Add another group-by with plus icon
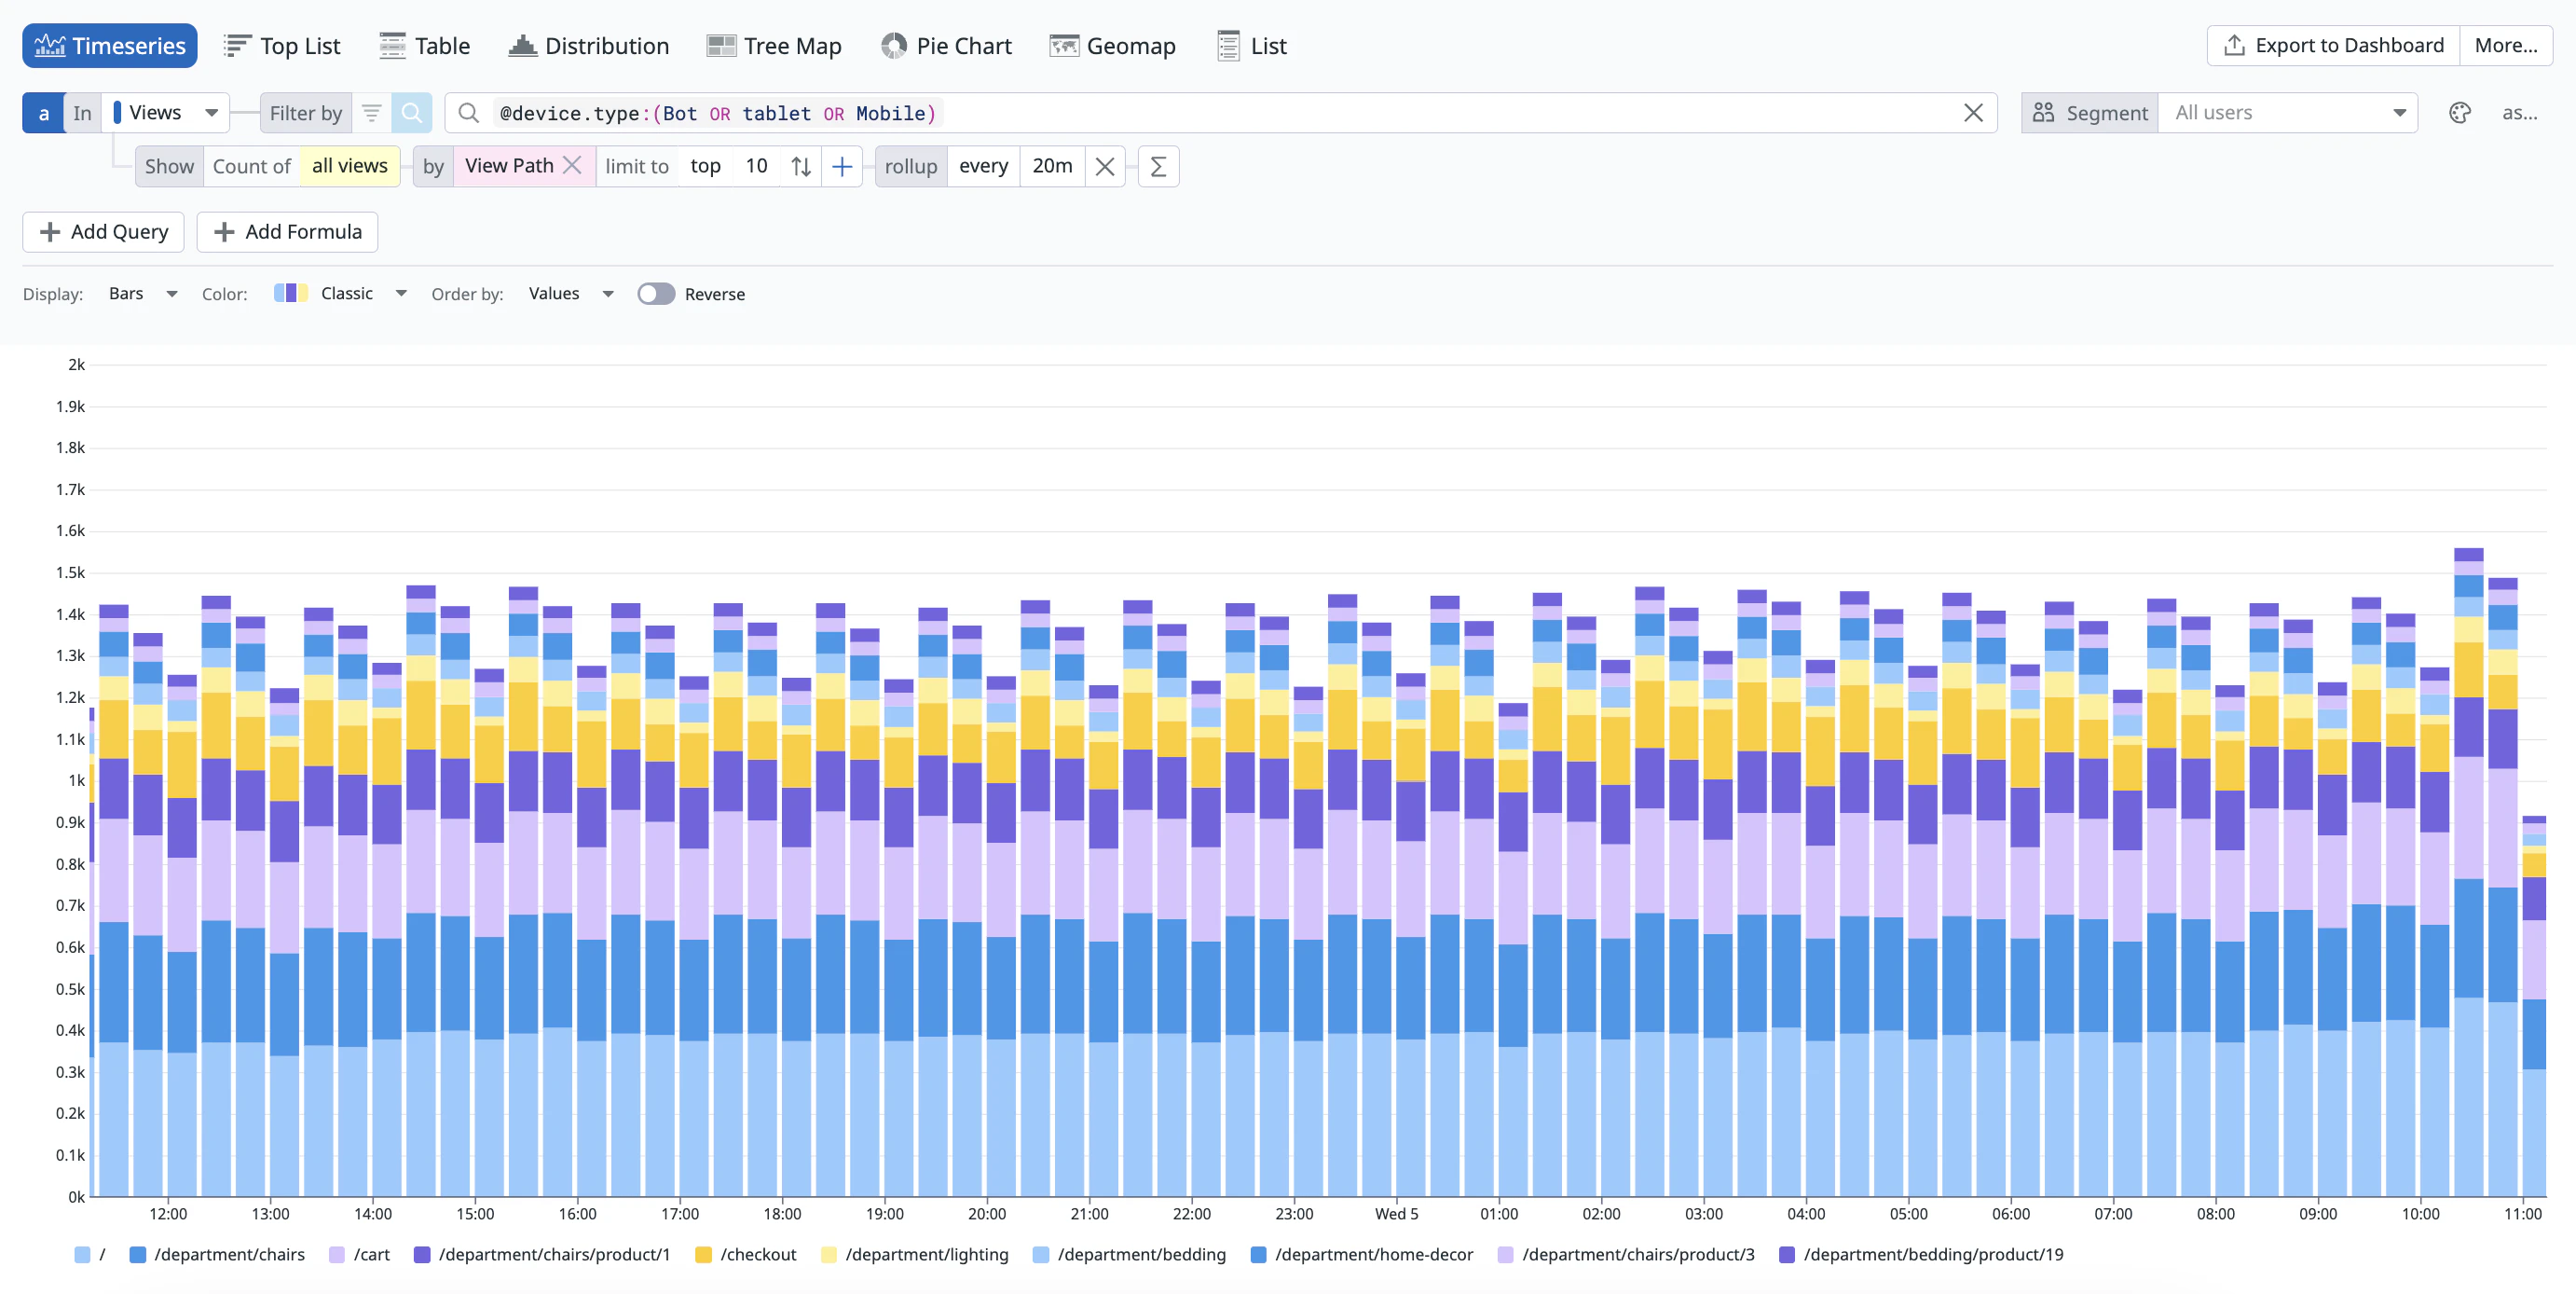Viewport: 2576px width, 1294px height. pyautogui.click(x=842, y=166)
